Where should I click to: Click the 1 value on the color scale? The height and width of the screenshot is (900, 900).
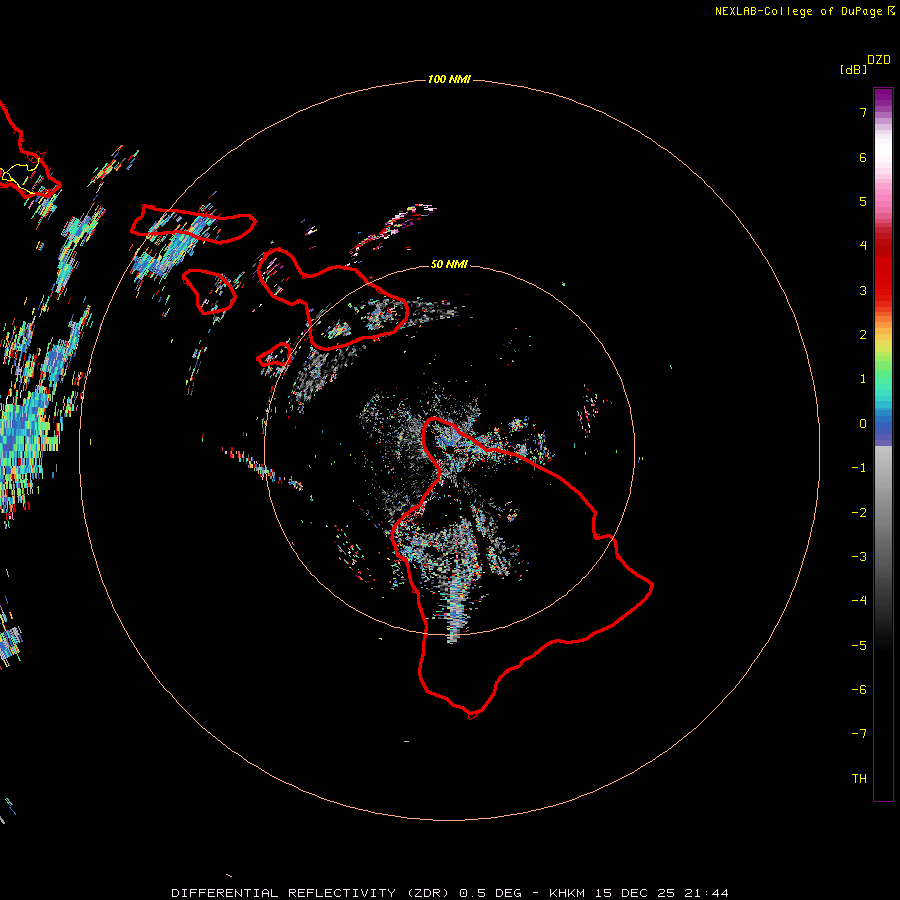[863, 379]
